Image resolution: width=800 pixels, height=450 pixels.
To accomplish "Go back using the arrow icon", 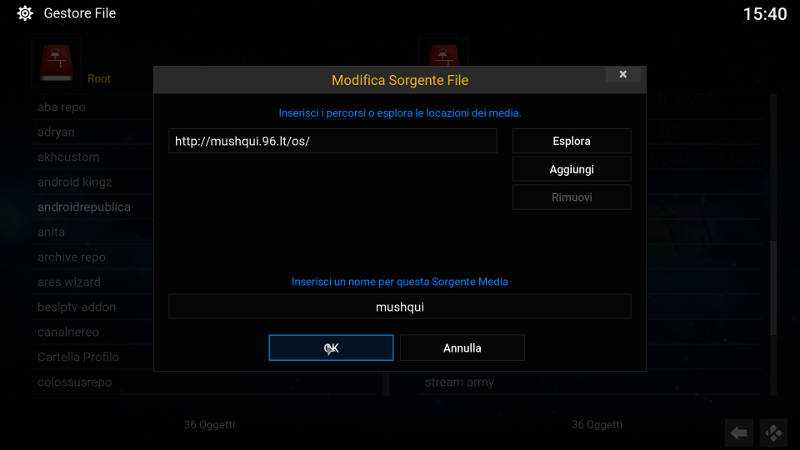I will click(739, 433).
